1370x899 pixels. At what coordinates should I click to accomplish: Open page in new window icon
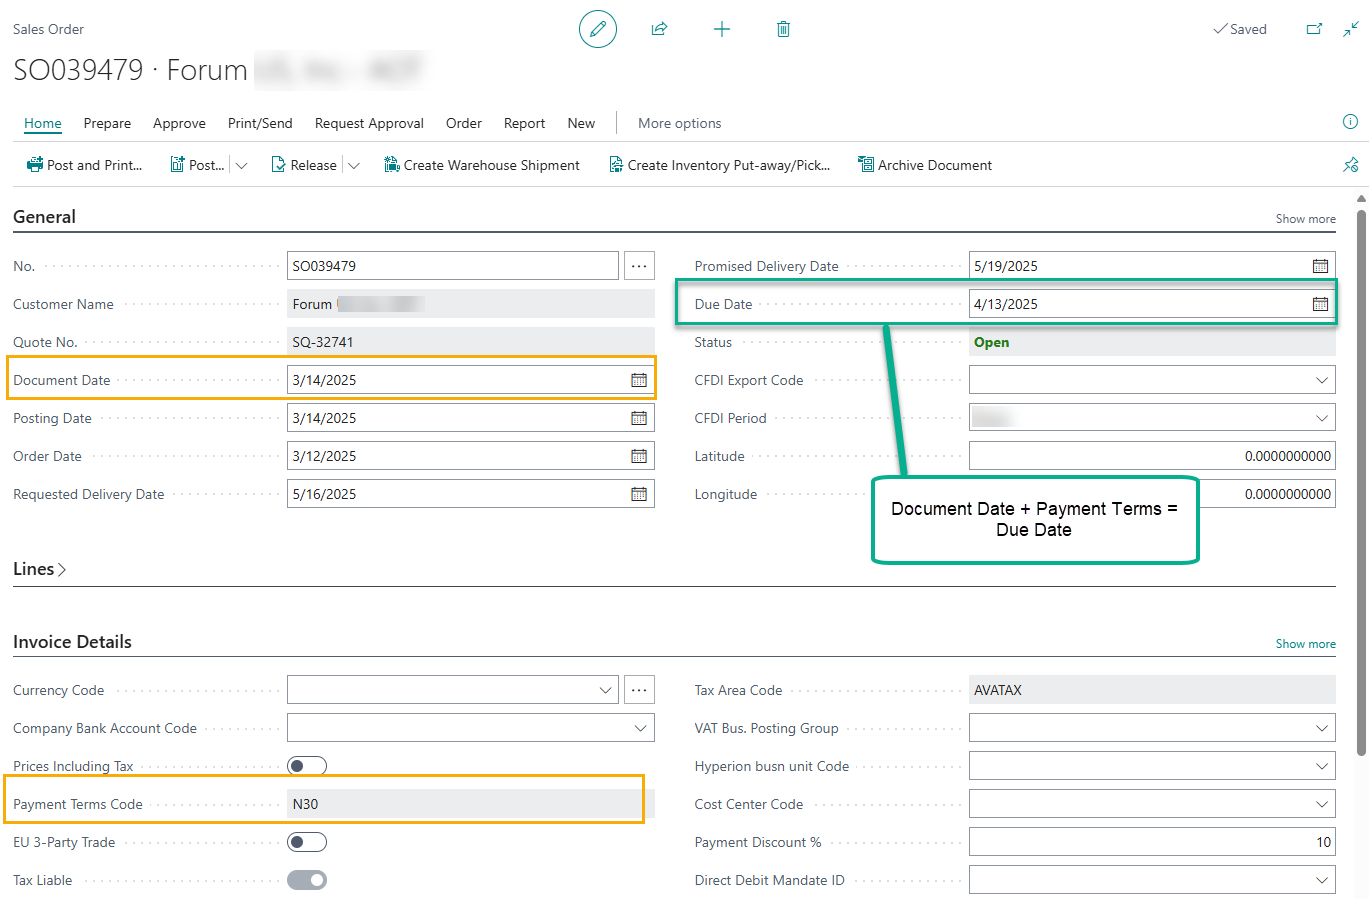pos(1315,29)
